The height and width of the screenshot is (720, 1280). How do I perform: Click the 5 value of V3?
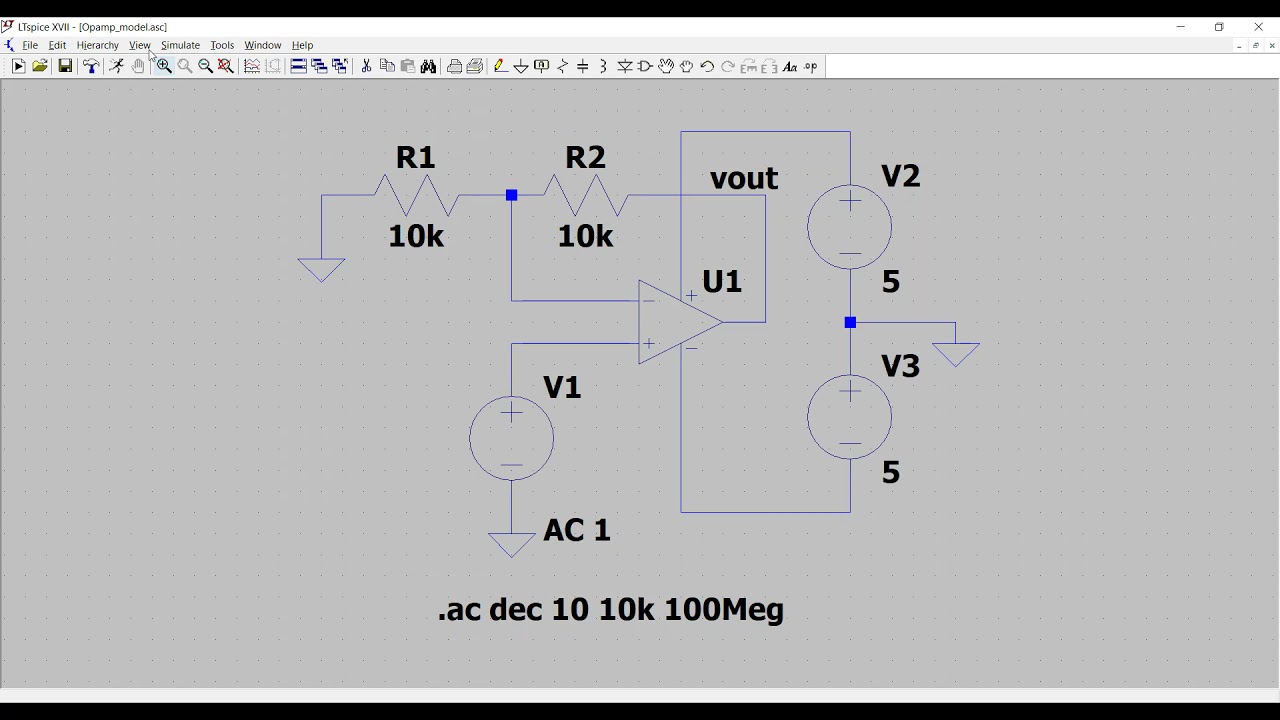pyautogui.click(x=891, y=472)
